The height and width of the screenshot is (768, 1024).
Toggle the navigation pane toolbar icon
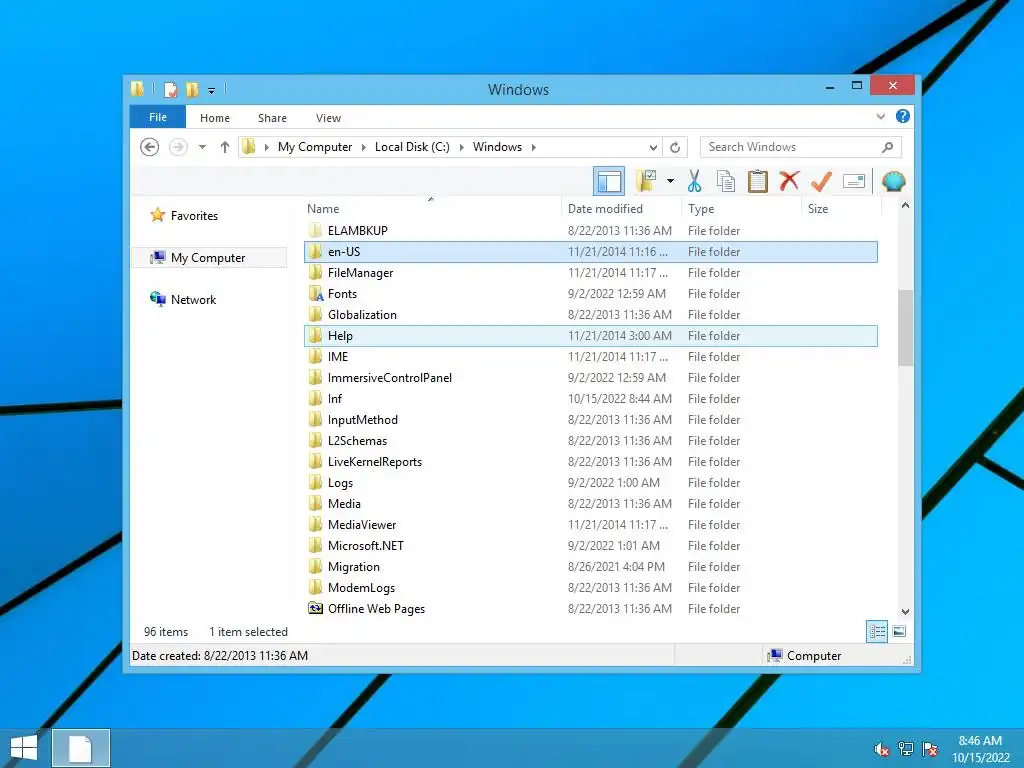pyautogui.click(x=609, y=182)
